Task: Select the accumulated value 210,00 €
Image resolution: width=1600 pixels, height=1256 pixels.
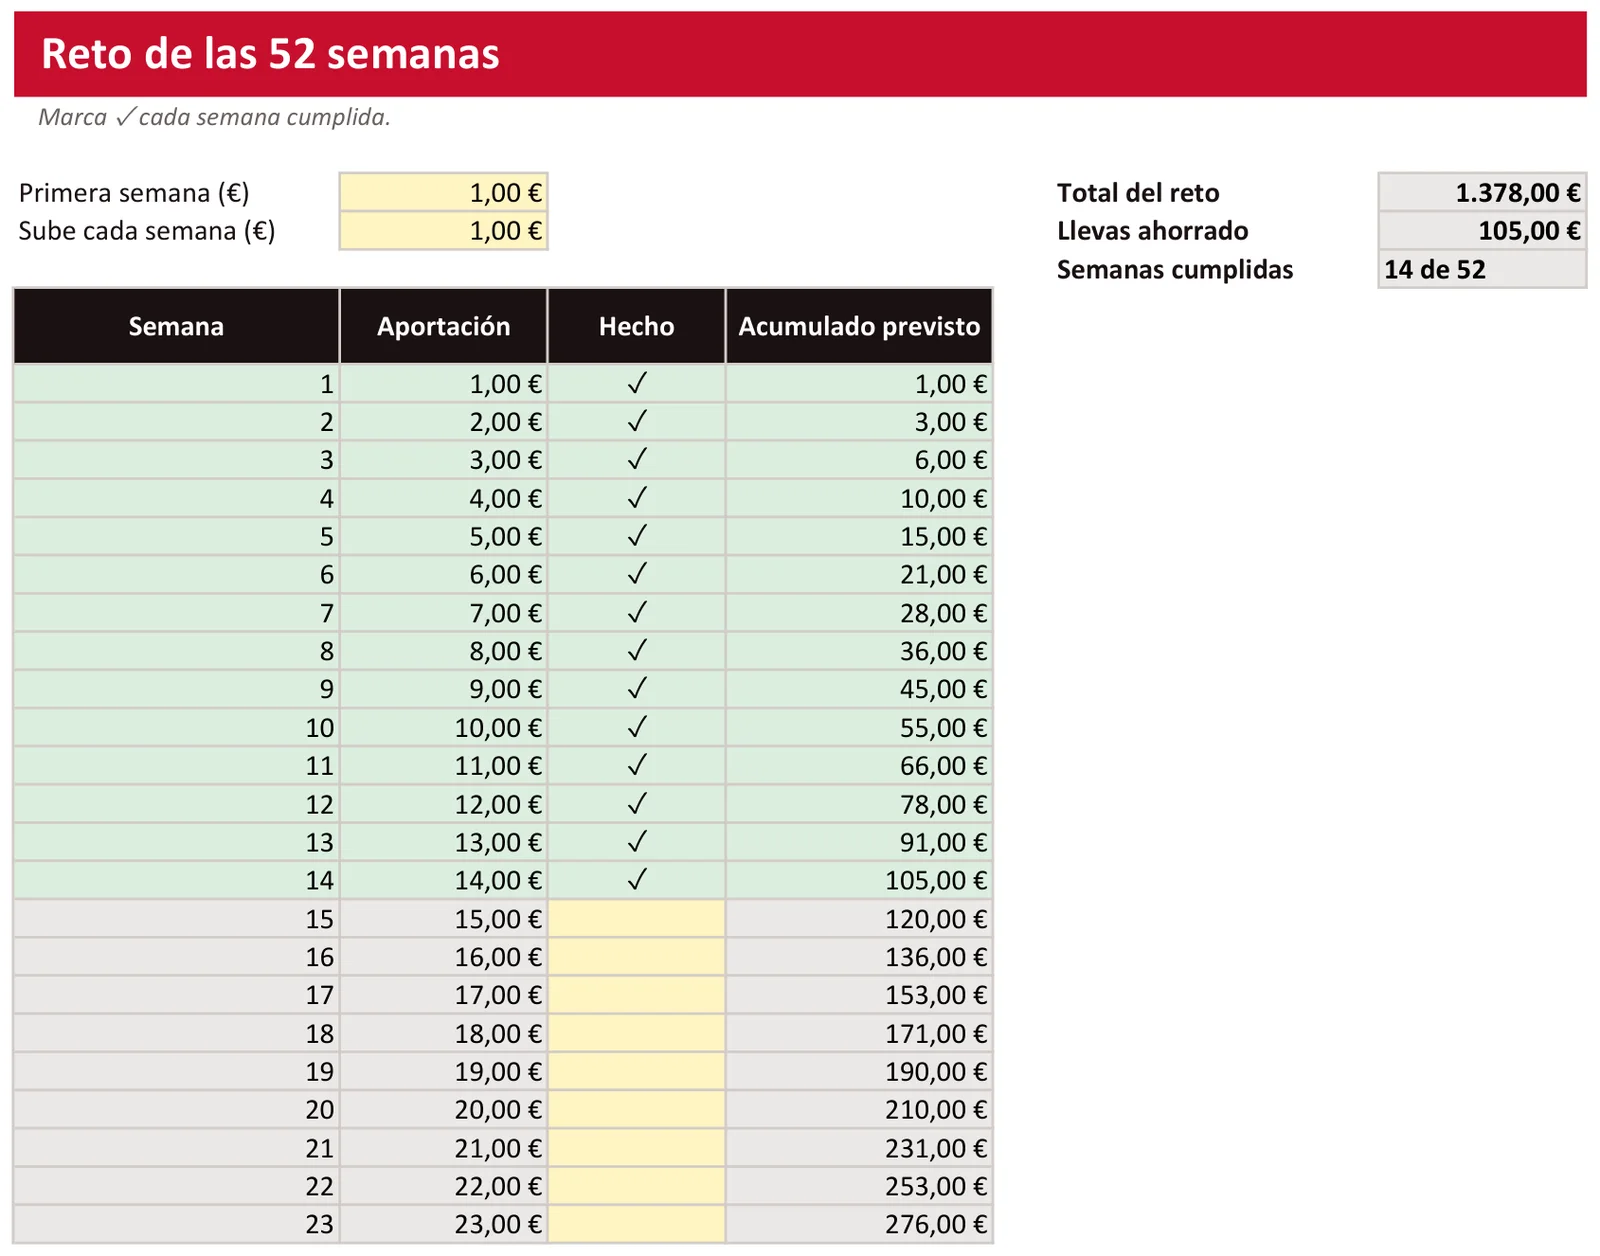Action: coord(859,1110)
